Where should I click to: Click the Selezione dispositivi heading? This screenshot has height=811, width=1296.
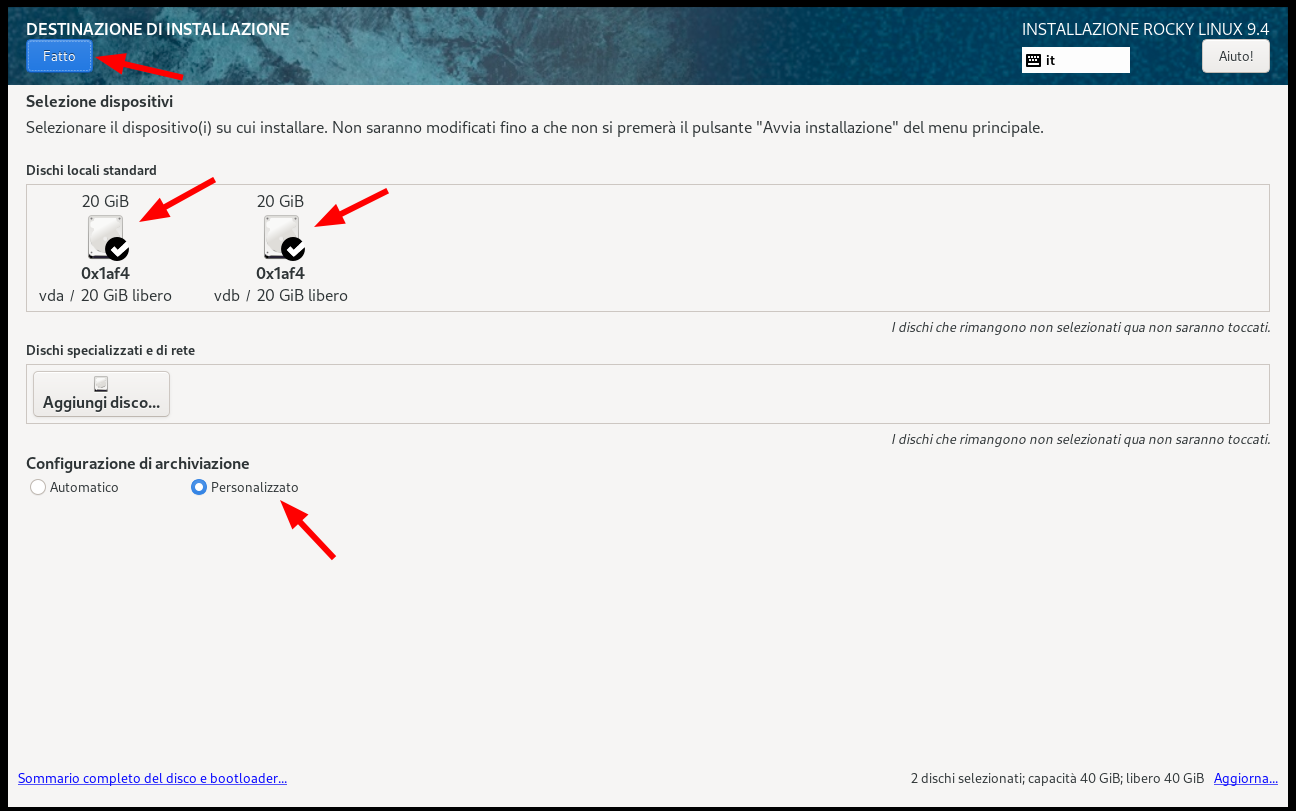[99, 101]
